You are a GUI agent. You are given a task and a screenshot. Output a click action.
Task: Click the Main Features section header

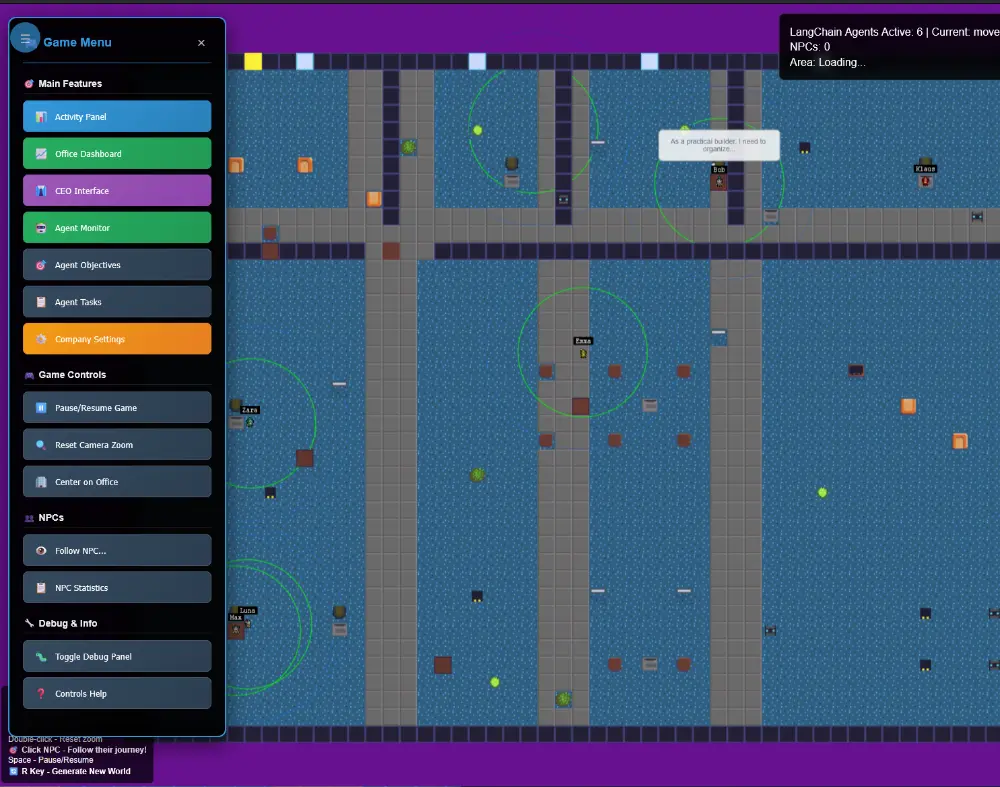(x=70, y=84)
